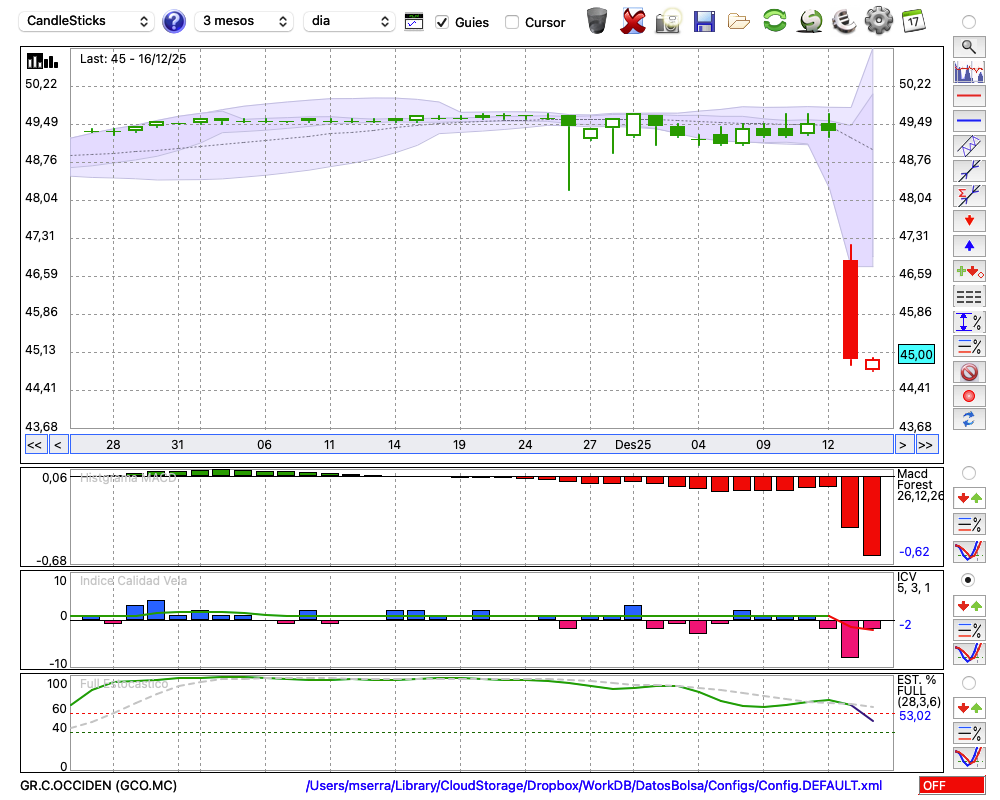1000x800 pixels.
Task: Select the red horizontal line tool
Action: pos(968,97)
